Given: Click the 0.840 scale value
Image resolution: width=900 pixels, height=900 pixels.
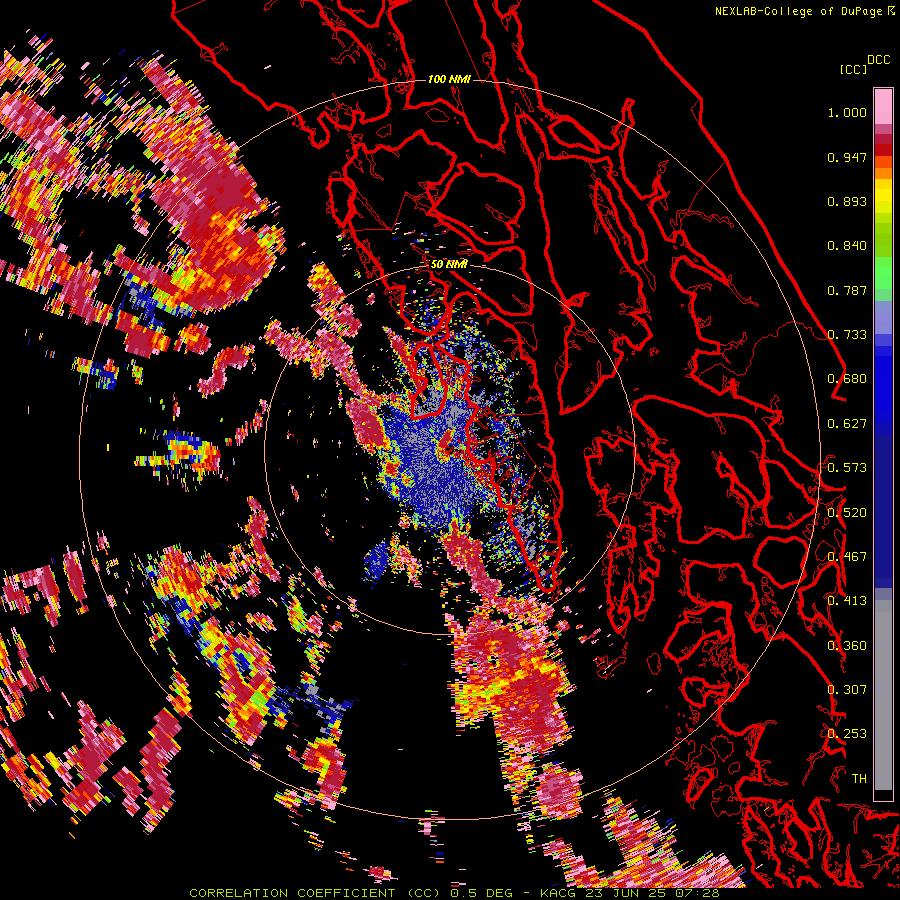Looking at the screenshot, I should pos(847,246).
